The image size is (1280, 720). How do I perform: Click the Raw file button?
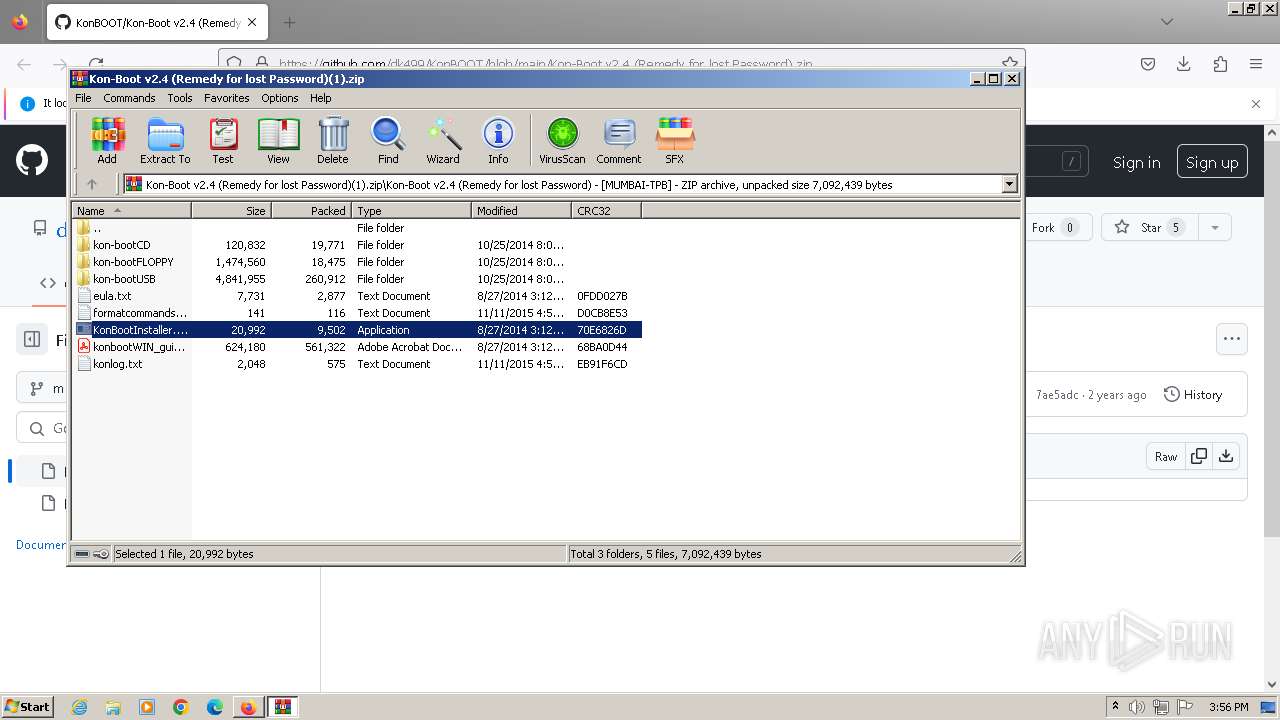(x=1166, y=456)
